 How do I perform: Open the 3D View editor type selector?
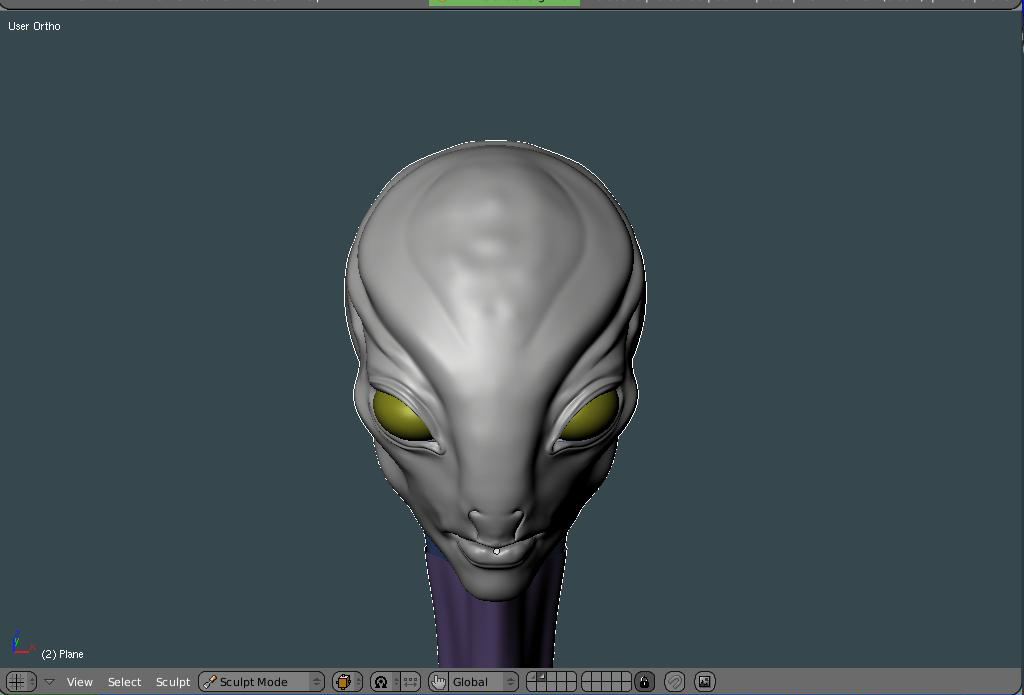(x=21, y=681)
